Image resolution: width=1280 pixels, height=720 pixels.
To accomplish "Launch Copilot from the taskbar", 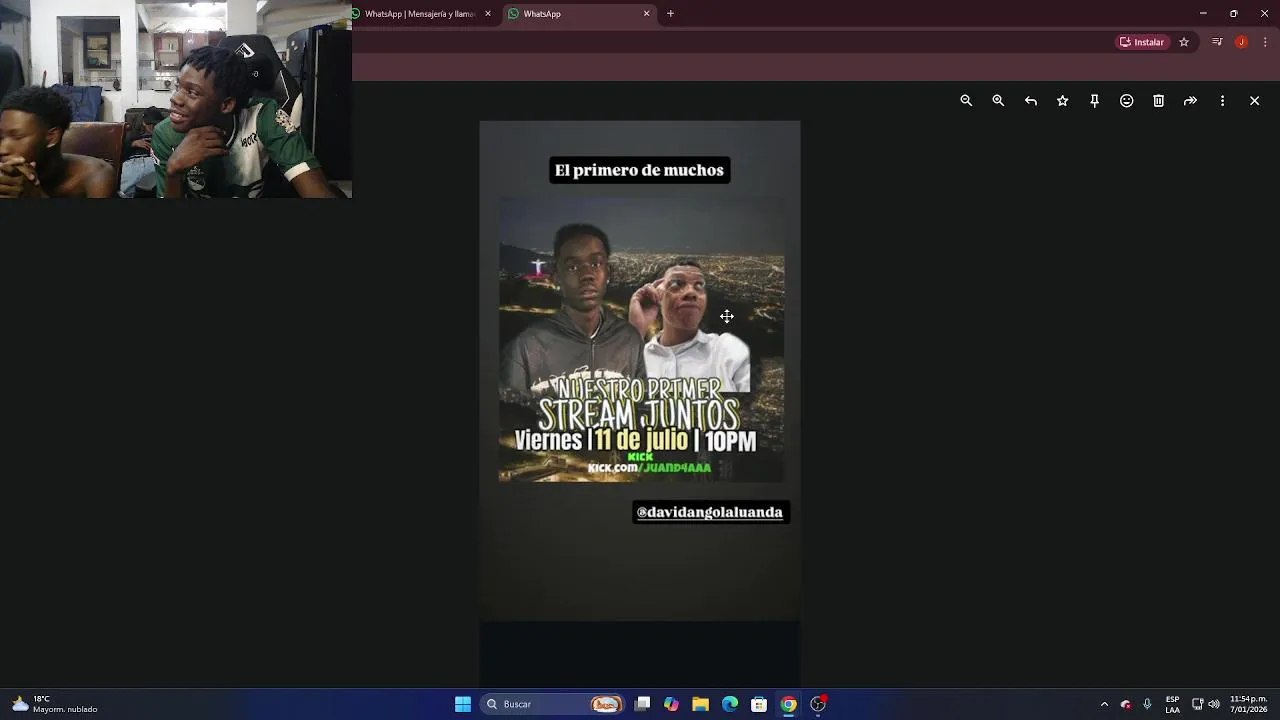I will [671, 704].
